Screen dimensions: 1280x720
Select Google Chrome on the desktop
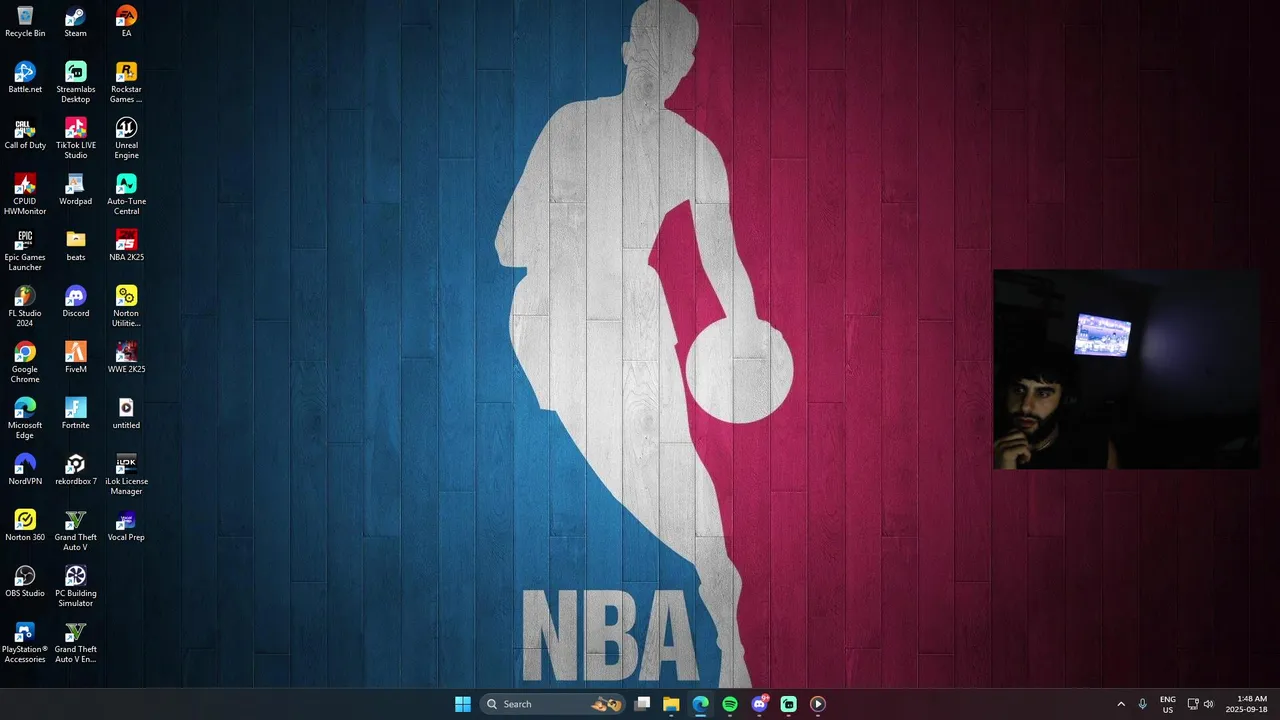(x=25, y=362)
